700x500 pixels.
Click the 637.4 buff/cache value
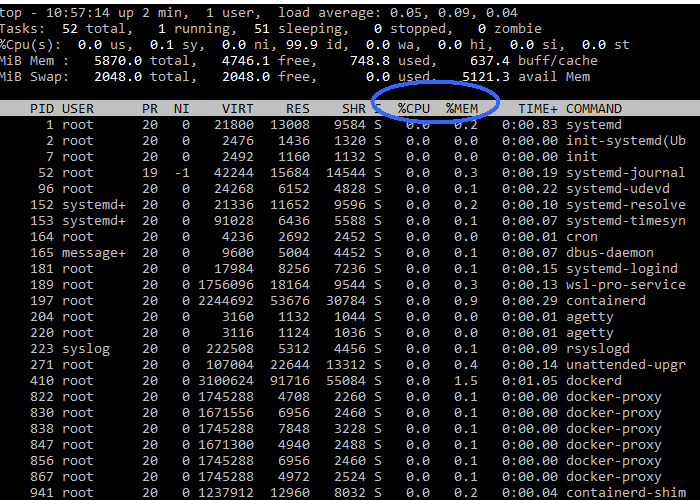click(490, 61)
